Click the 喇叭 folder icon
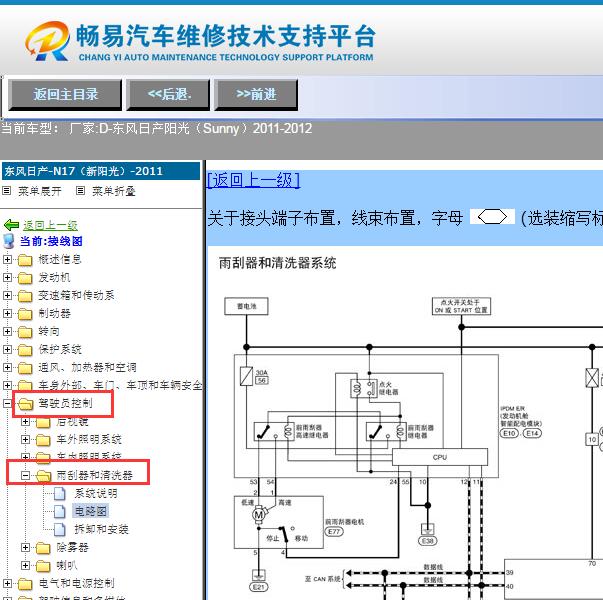 tap(43, 566)
